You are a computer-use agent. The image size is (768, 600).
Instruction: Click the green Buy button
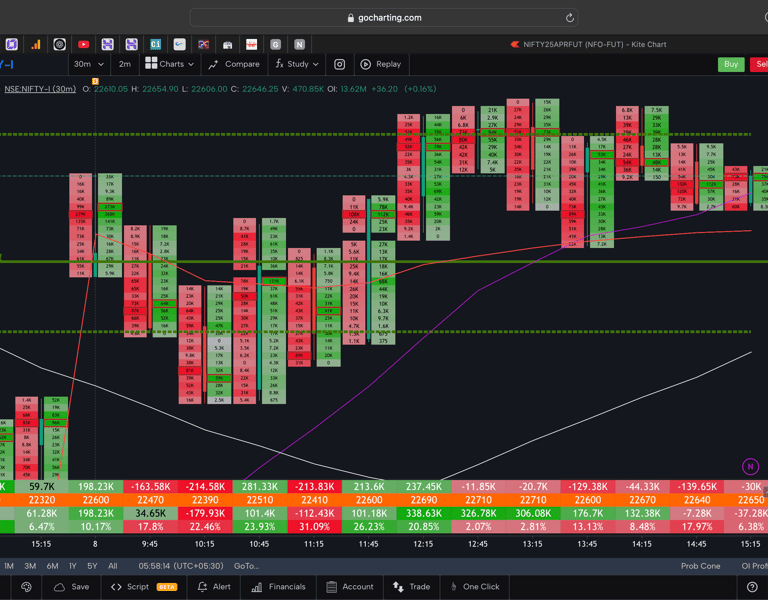pos(731,64)
